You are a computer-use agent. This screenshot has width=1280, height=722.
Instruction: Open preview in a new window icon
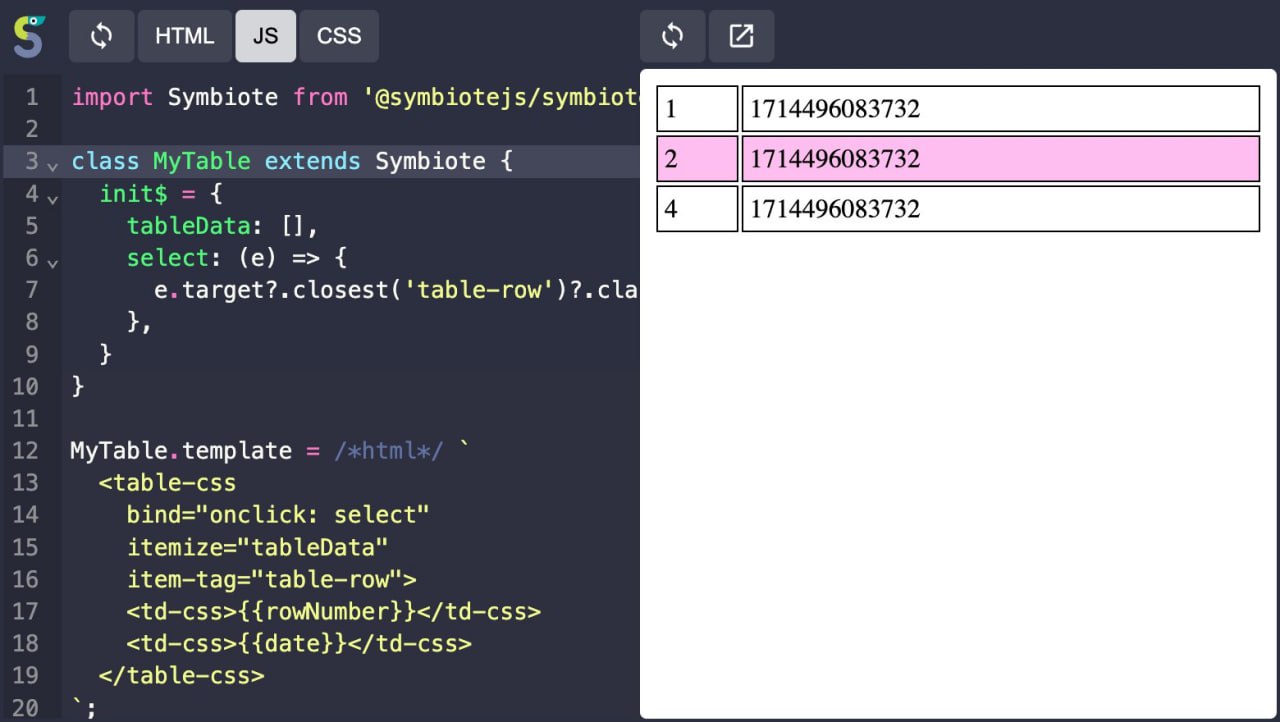[741, 36]
